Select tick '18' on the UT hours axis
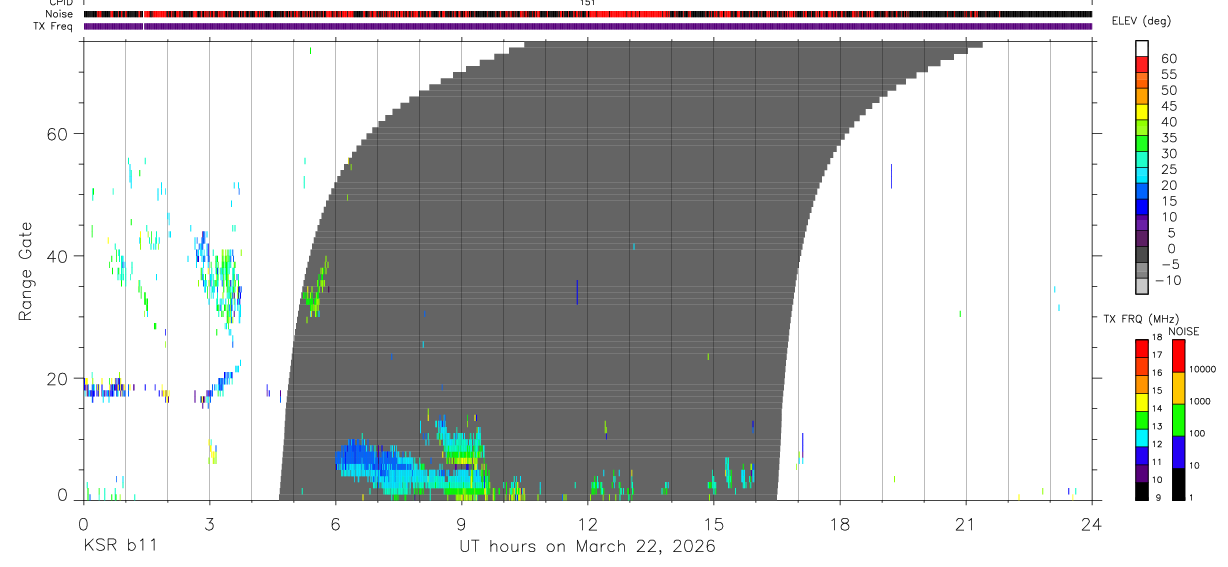 pos(840,524)
